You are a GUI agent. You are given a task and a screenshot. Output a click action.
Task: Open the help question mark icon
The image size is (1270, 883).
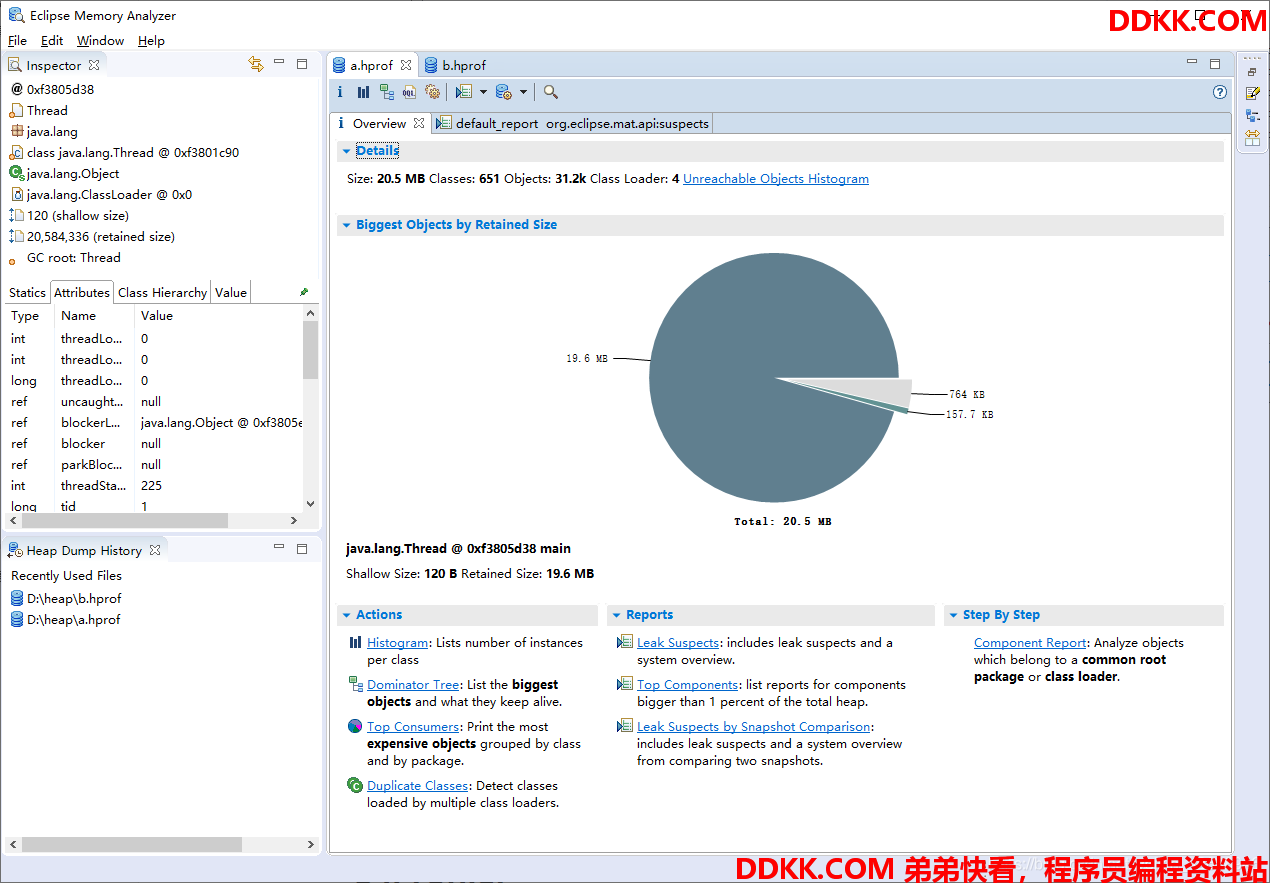1219,92
